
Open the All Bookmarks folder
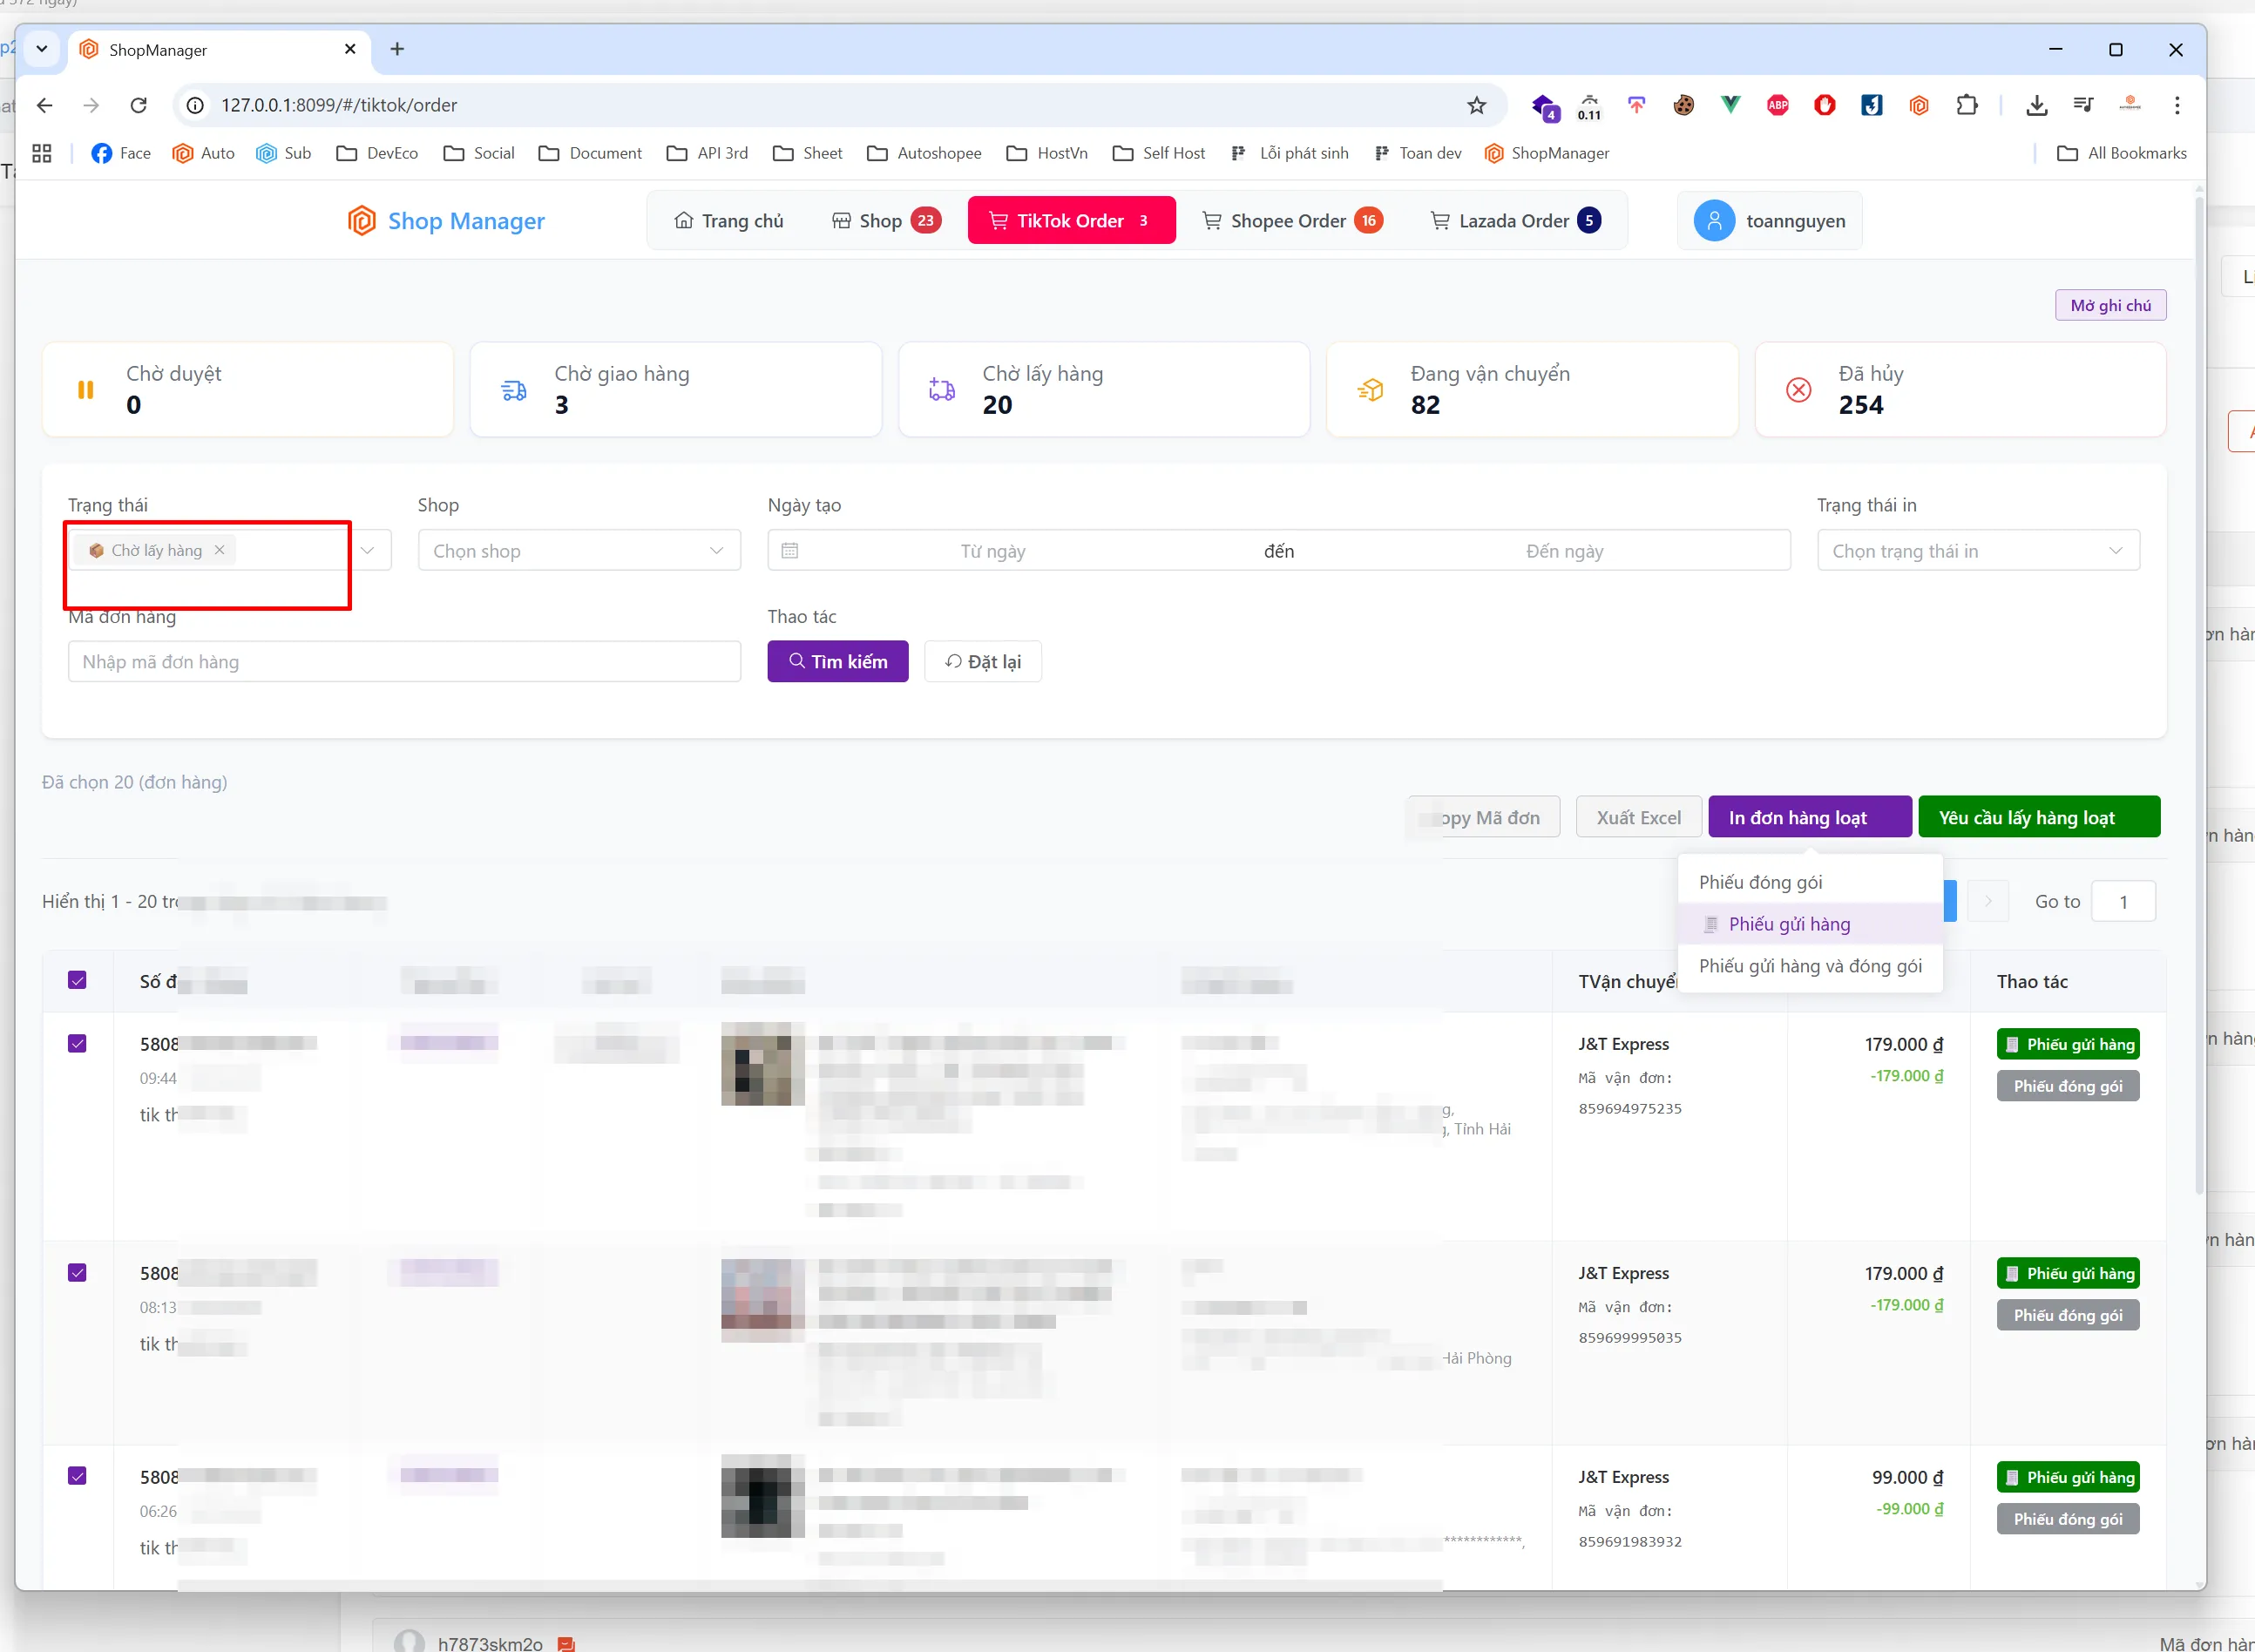(x=2121, y=153)
